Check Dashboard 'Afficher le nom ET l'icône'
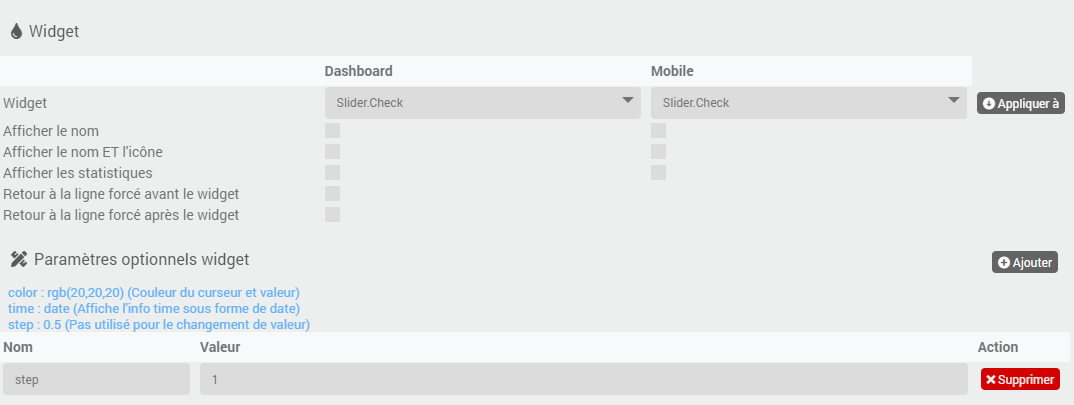1074x405 pixels. pyautogui.click(x=332, y=151)
